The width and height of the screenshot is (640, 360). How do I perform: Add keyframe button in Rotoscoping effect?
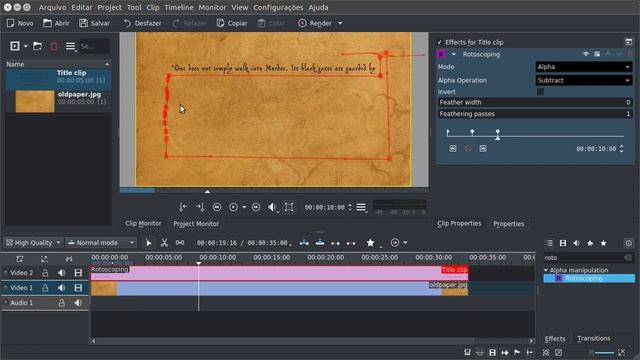[468, 149]
